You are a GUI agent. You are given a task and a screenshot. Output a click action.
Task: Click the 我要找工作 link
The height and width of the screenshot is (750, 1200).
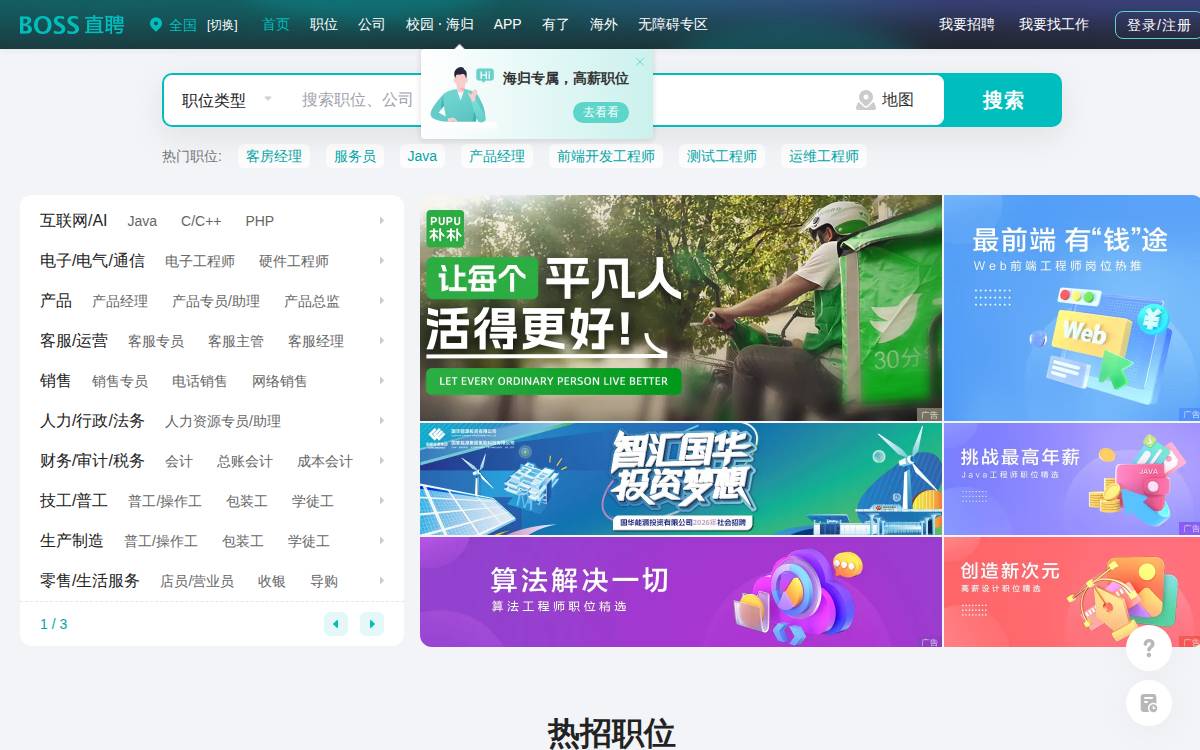tap(1054, 24)
